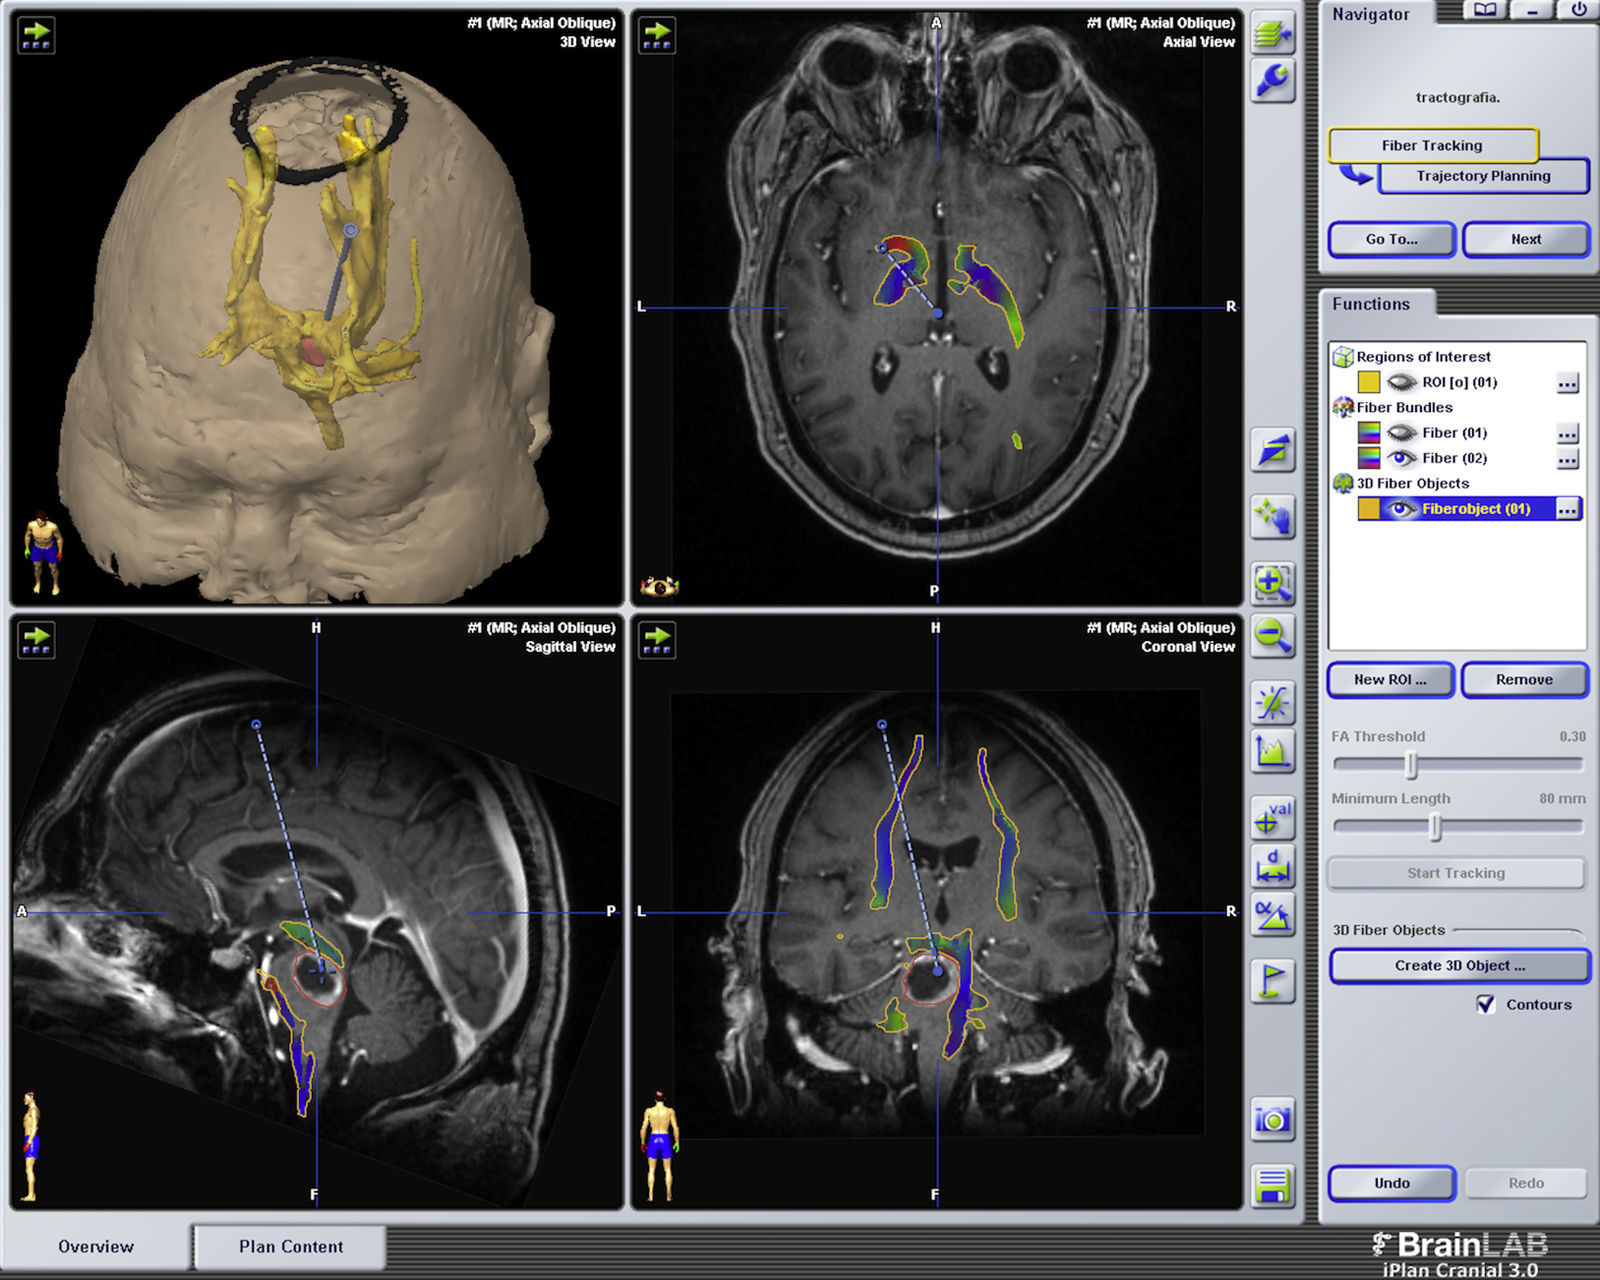
Task: Click the zoom out magnifier icon
Action: pos(1272,636)
